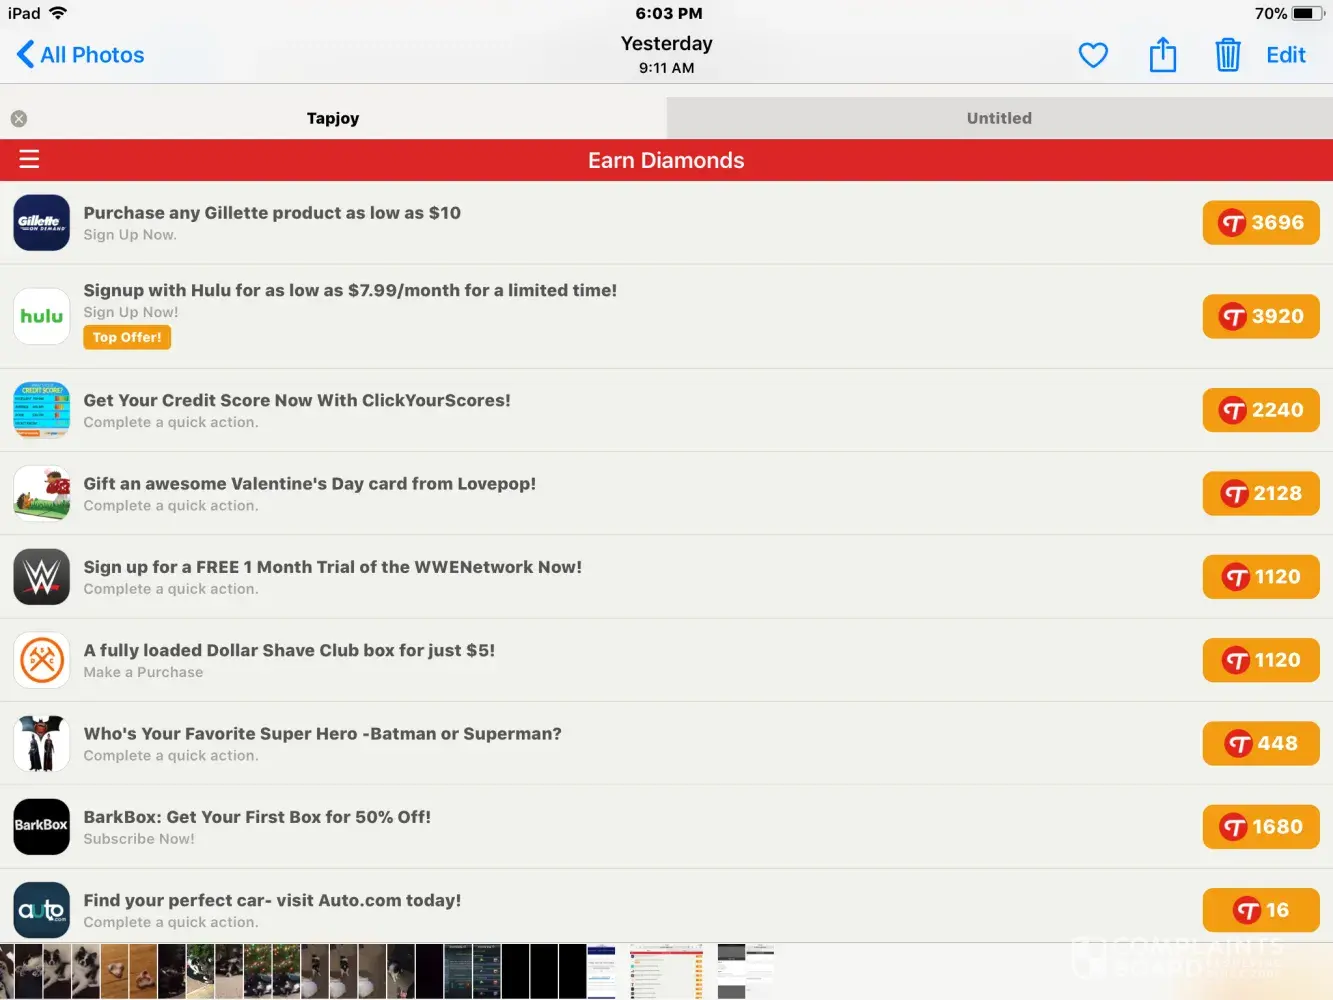Tap the Wi-Fi status icon
This screenshot has width=1333, height=1000.
click(58, 13)
